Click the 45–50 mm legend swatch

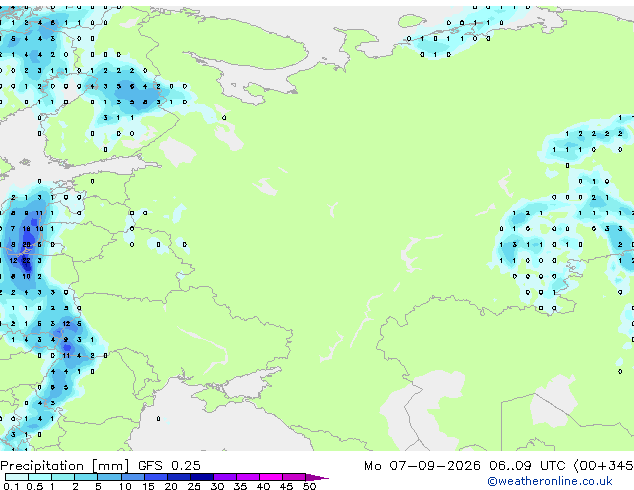pos(294,477)
